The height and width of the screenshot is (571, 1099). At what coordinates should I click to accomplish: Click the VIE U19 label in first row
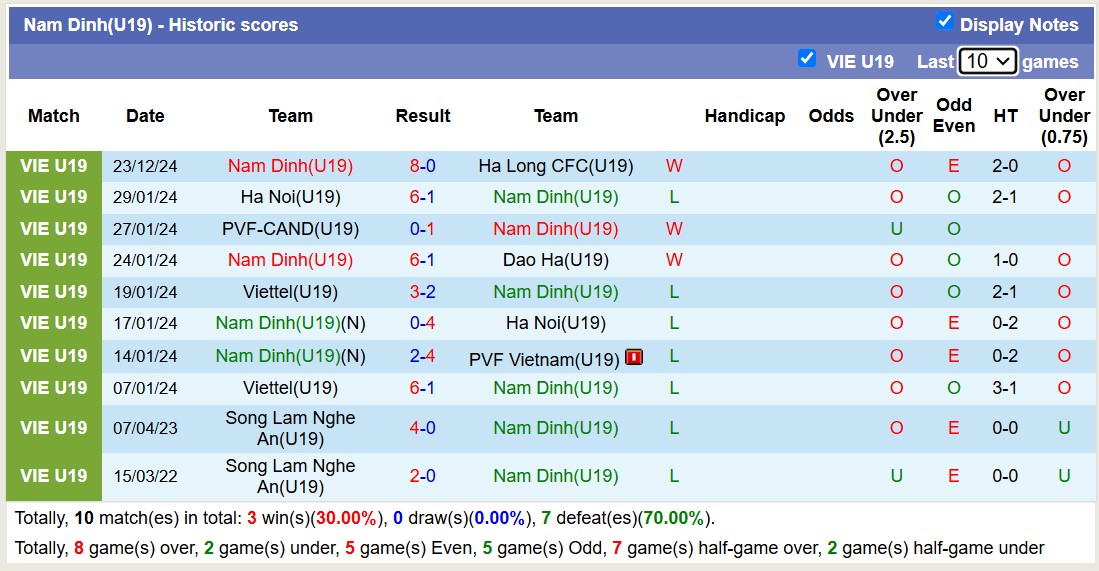click(54, 166)
